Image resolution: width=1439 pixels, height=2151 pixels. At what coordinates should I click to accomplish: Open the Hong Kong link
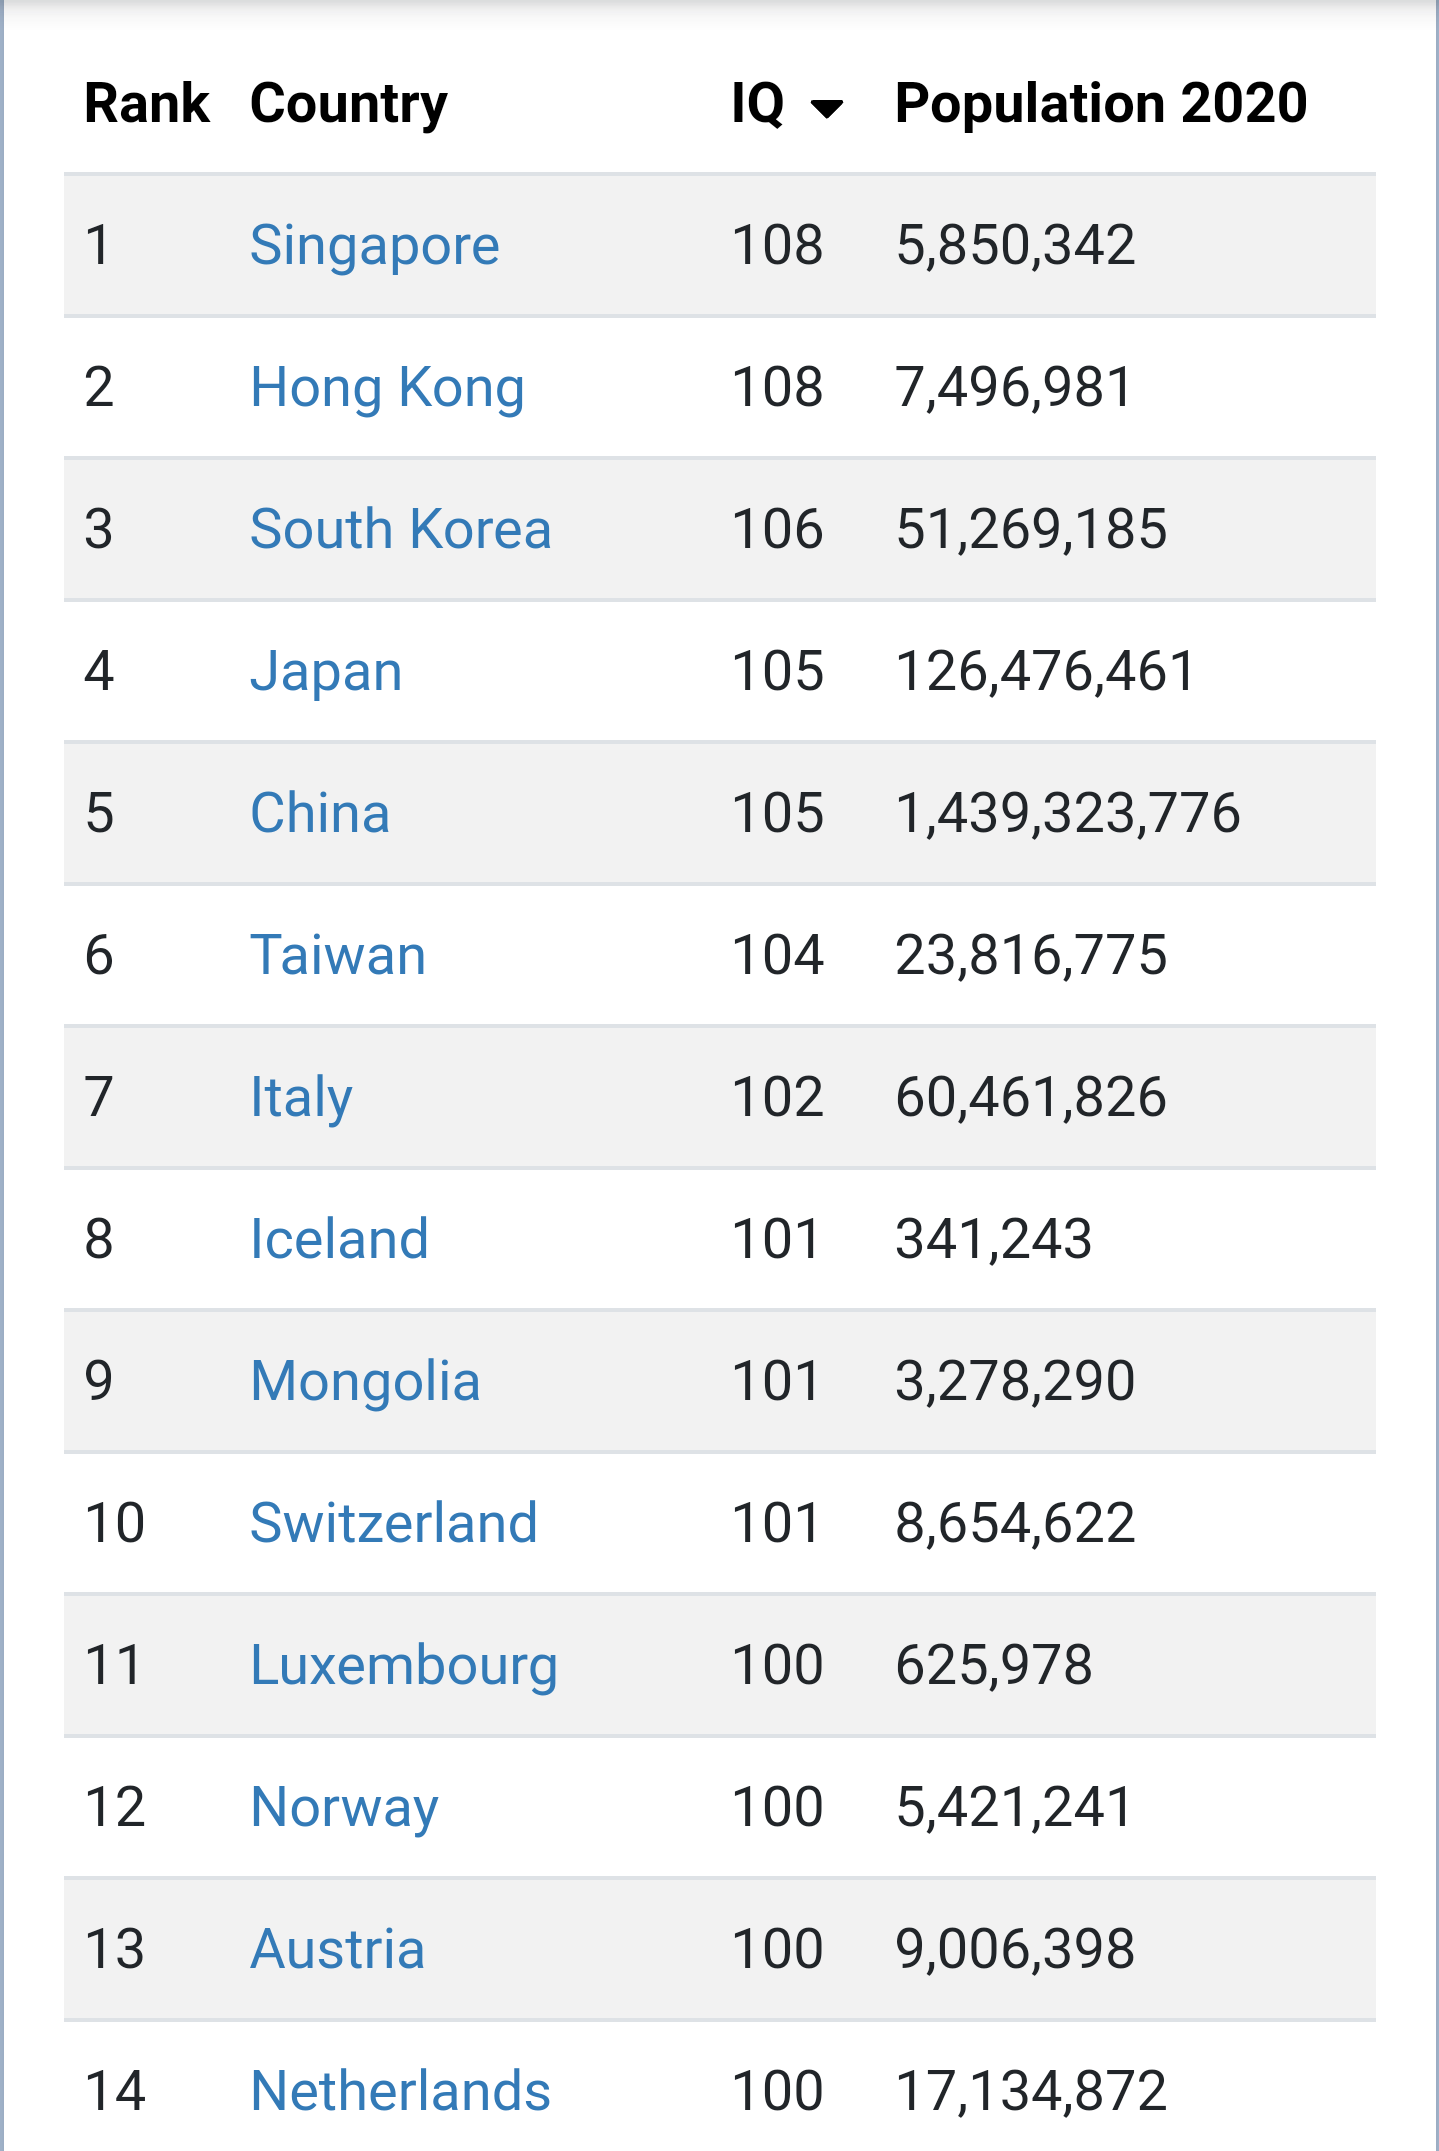(x=387, y=388)
